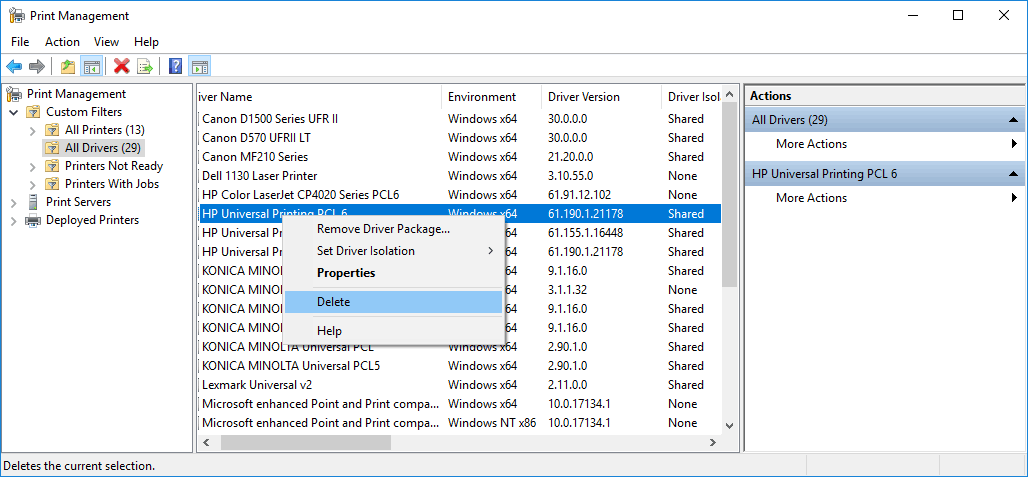Choose Help in the context menu

click(393, 331)
